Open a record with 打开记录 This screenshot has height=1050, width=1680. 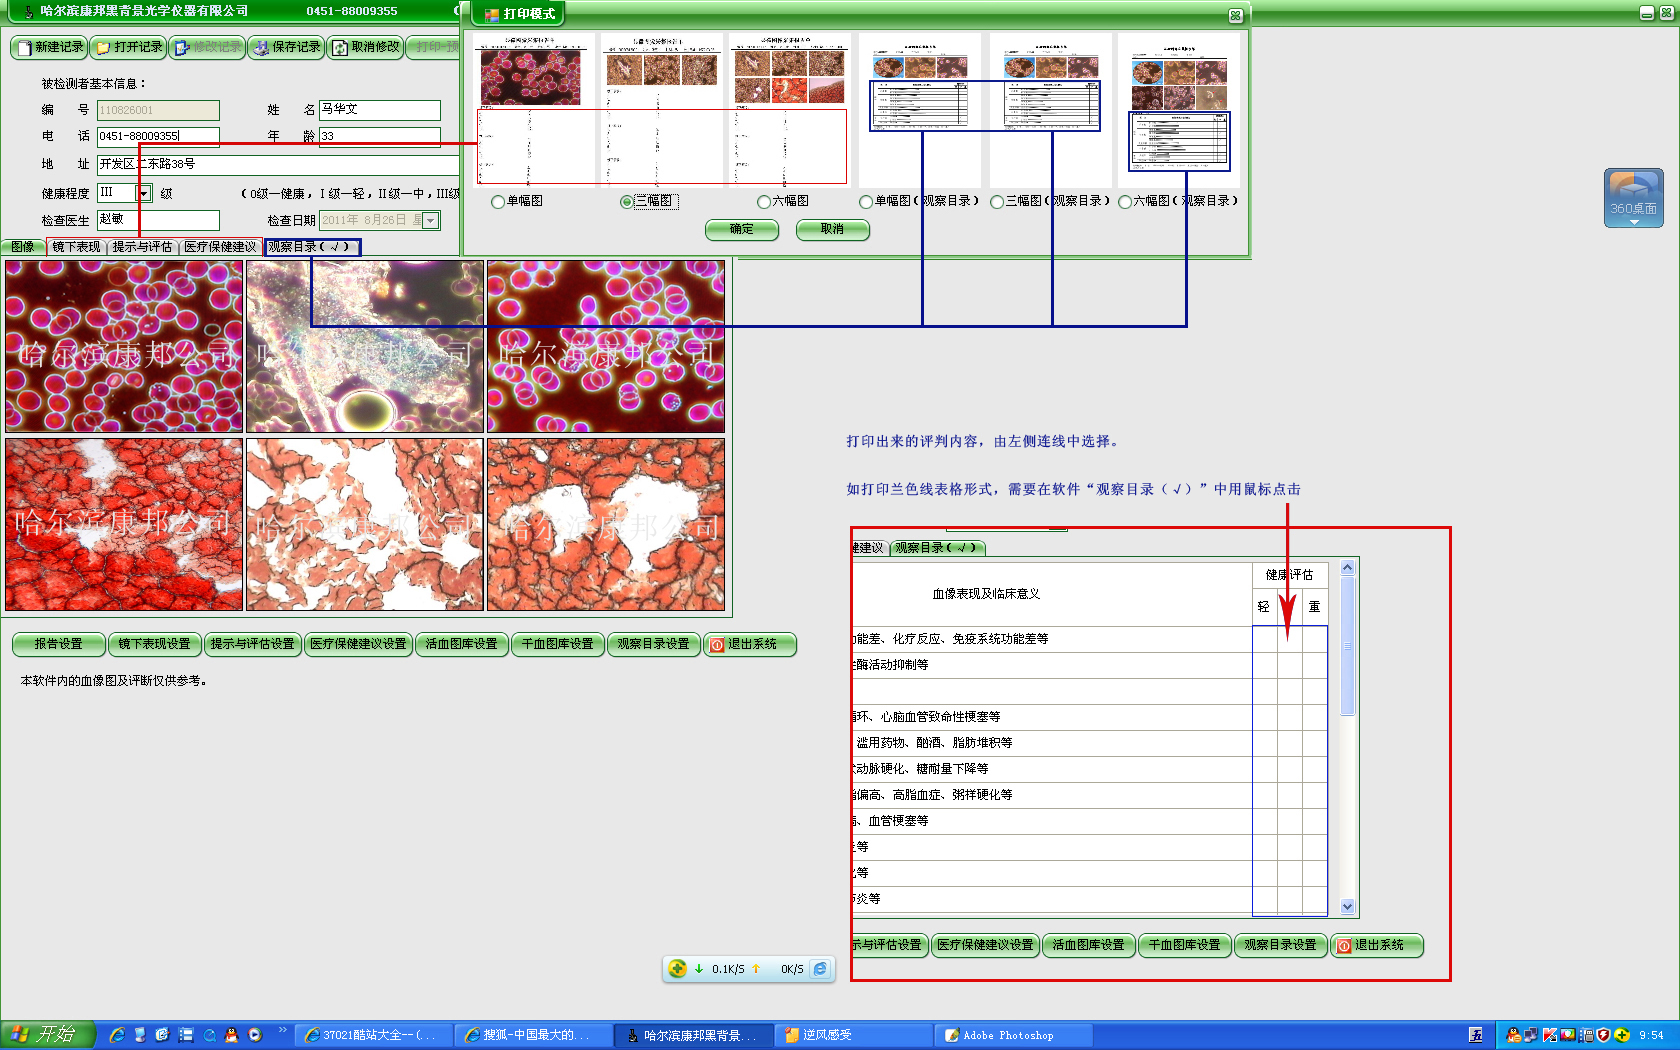click(x=129, y=47)
